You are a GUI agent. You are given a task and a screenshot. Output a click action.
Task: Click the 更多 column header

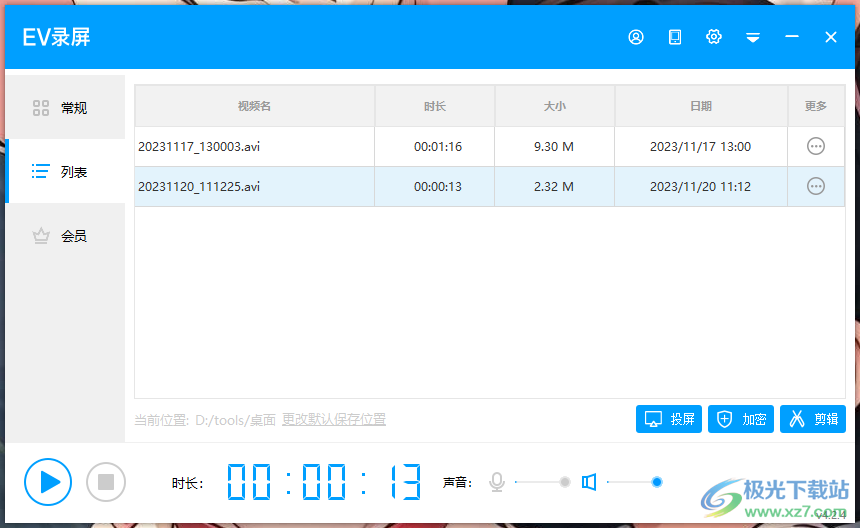[x=816, y=106]
